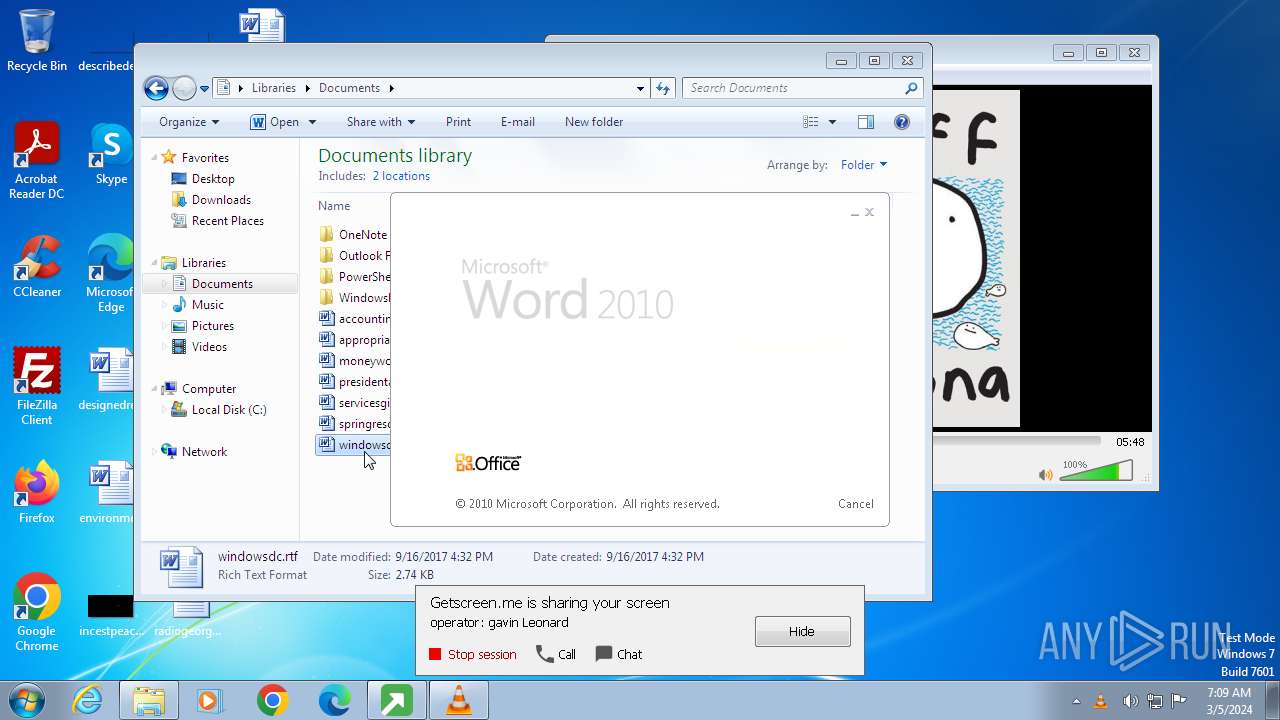Click Stop session in Getscreen.me banner

(x=472, y=654)
